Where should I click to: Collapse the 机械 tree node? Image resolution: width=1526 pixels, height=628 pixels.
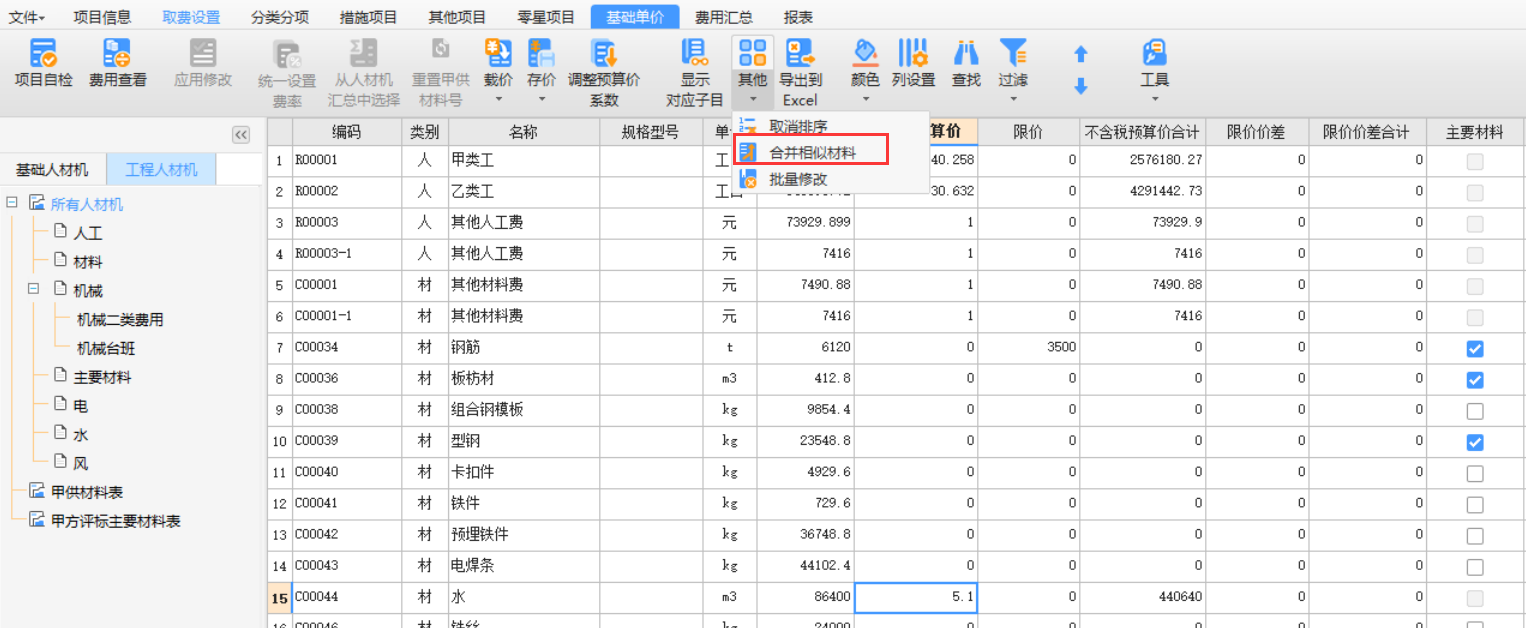[x=33, y=290]
